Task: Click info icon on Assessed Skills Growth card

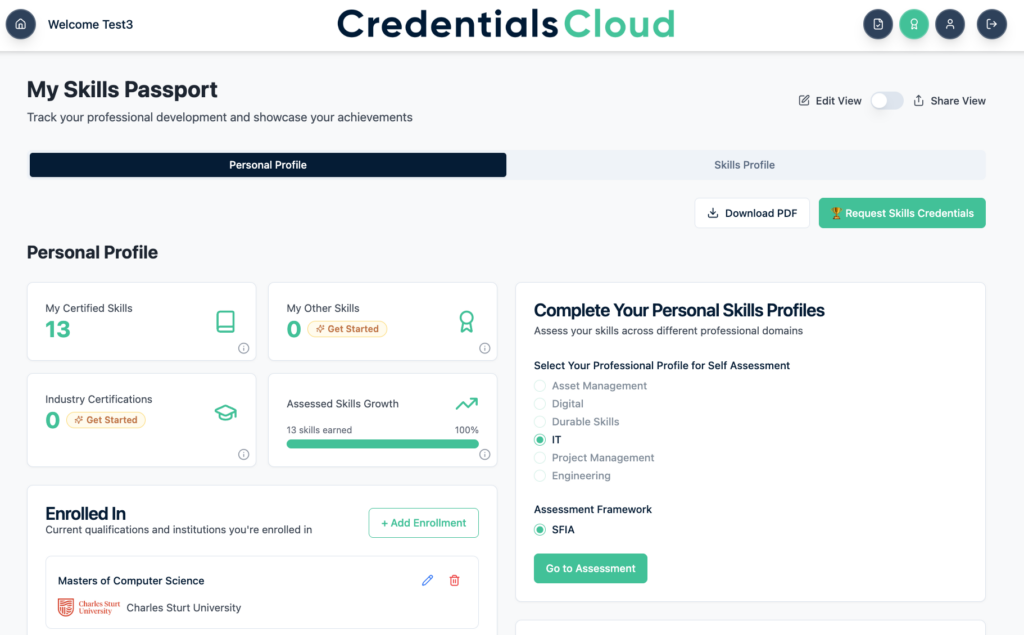Action: pyautogui.click(x=485, y=454)
